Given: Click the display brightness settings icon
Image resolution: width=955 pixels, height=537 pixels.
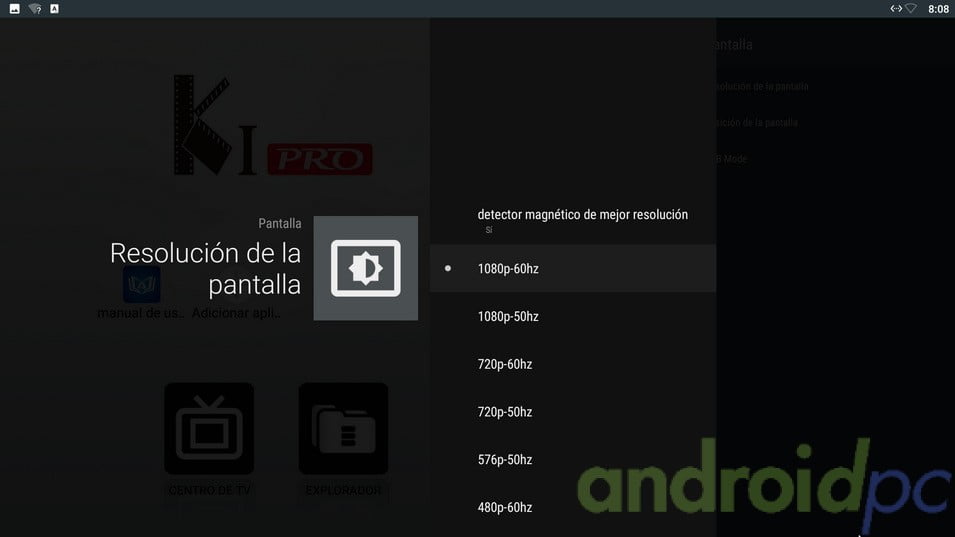Looking at the screenshot, I should (365, 268).
